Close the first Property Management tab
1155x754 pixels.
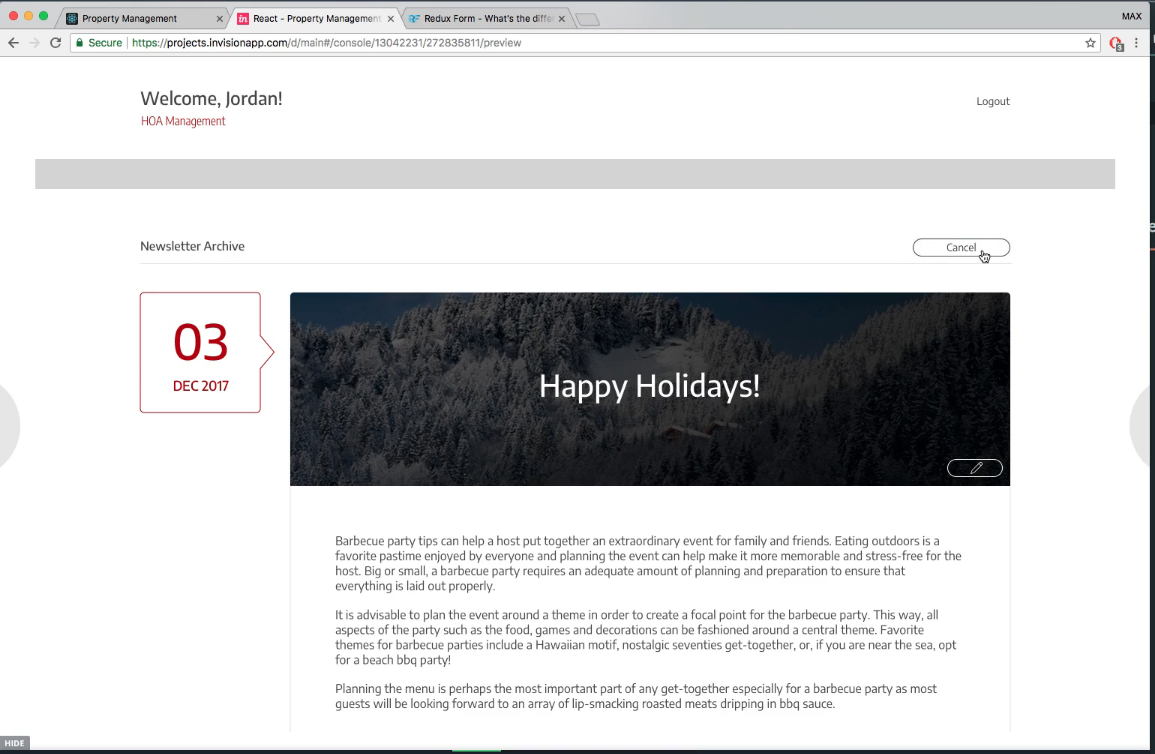pos(220,19)
